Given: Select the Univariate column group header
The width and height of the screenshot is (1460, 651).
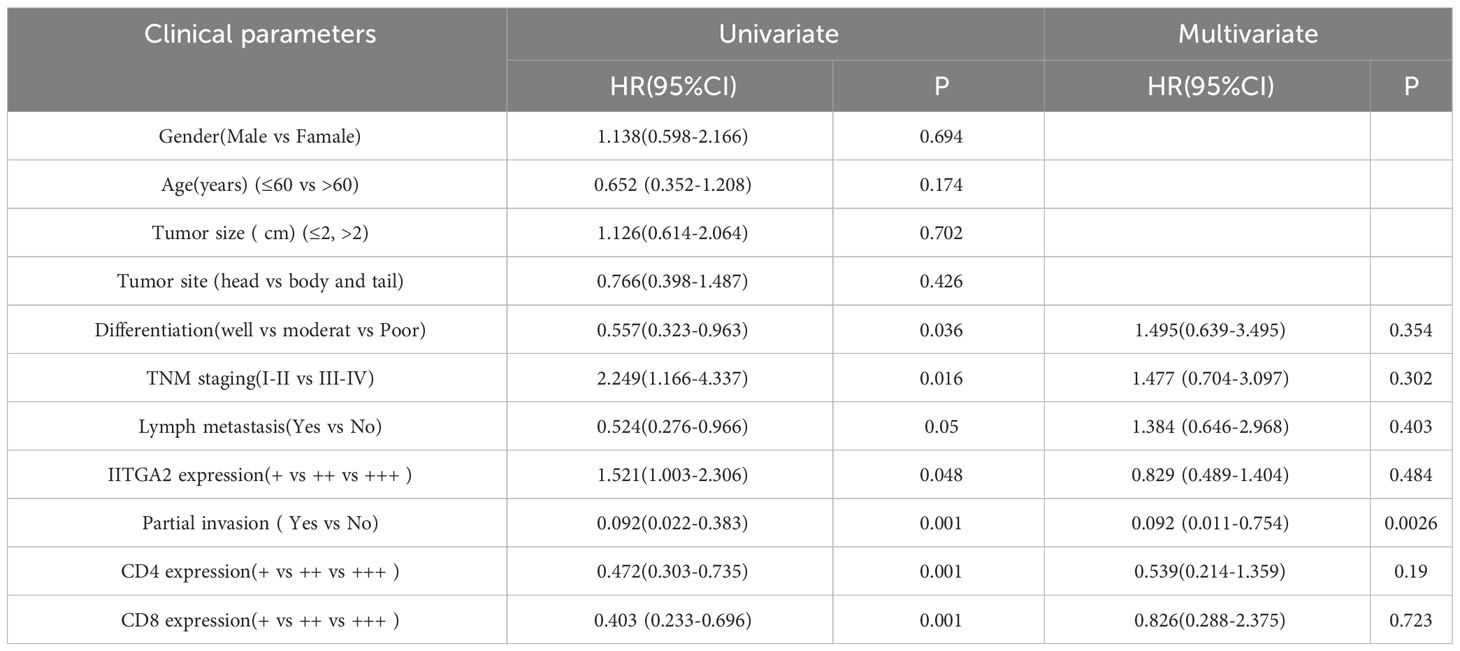Looking at the screenshot, I should click(779, 34).
